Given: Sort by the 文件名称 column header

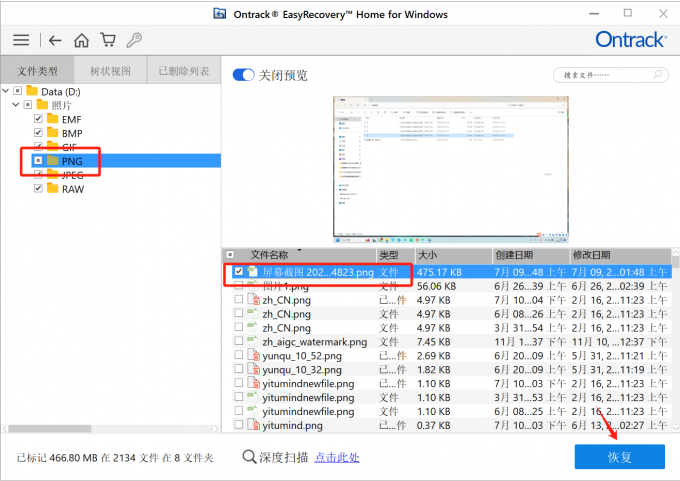Looking at the screenshot, I should point(269,255).
